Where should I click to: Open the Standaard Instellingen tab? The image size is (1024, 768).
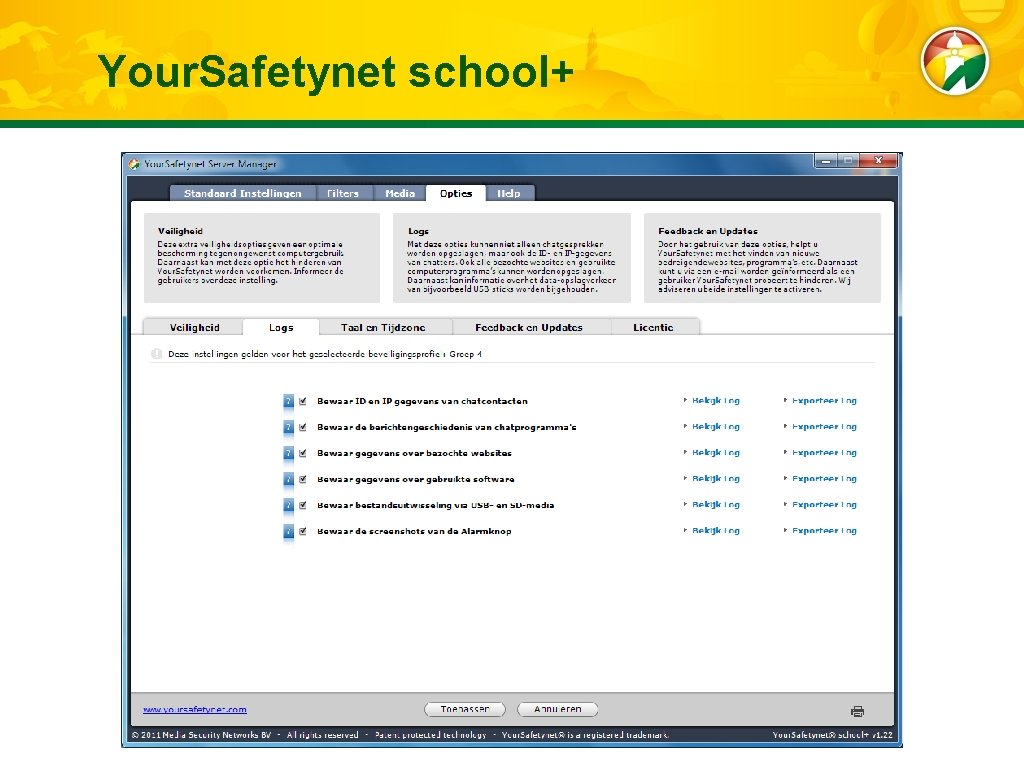tap(243, 193)
